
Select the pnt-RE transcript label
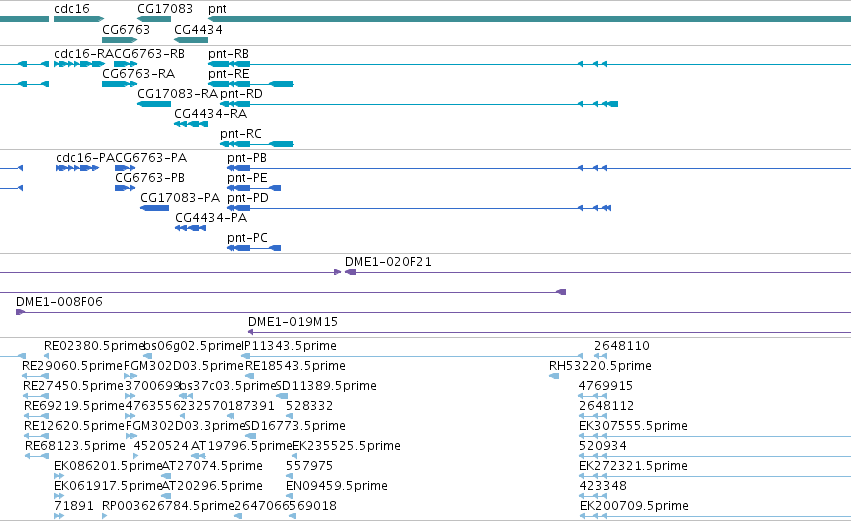(228, 73)
